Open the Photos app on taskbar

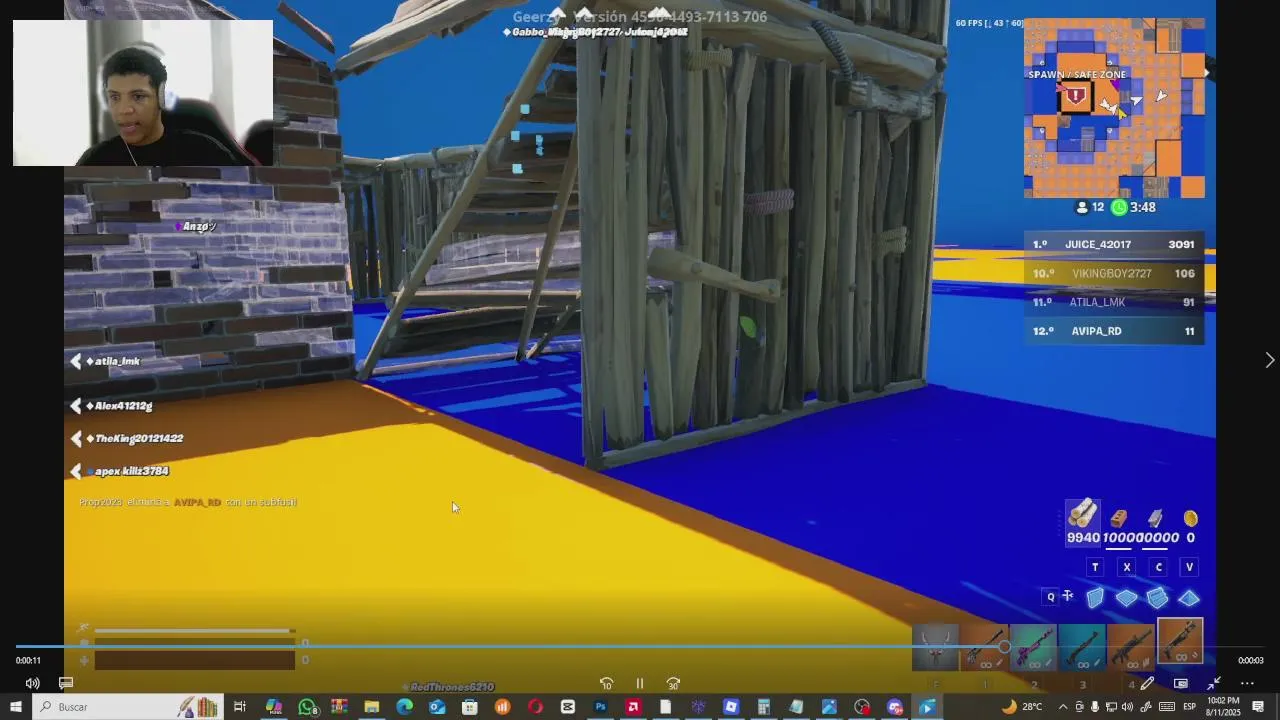tap(829, 707)
